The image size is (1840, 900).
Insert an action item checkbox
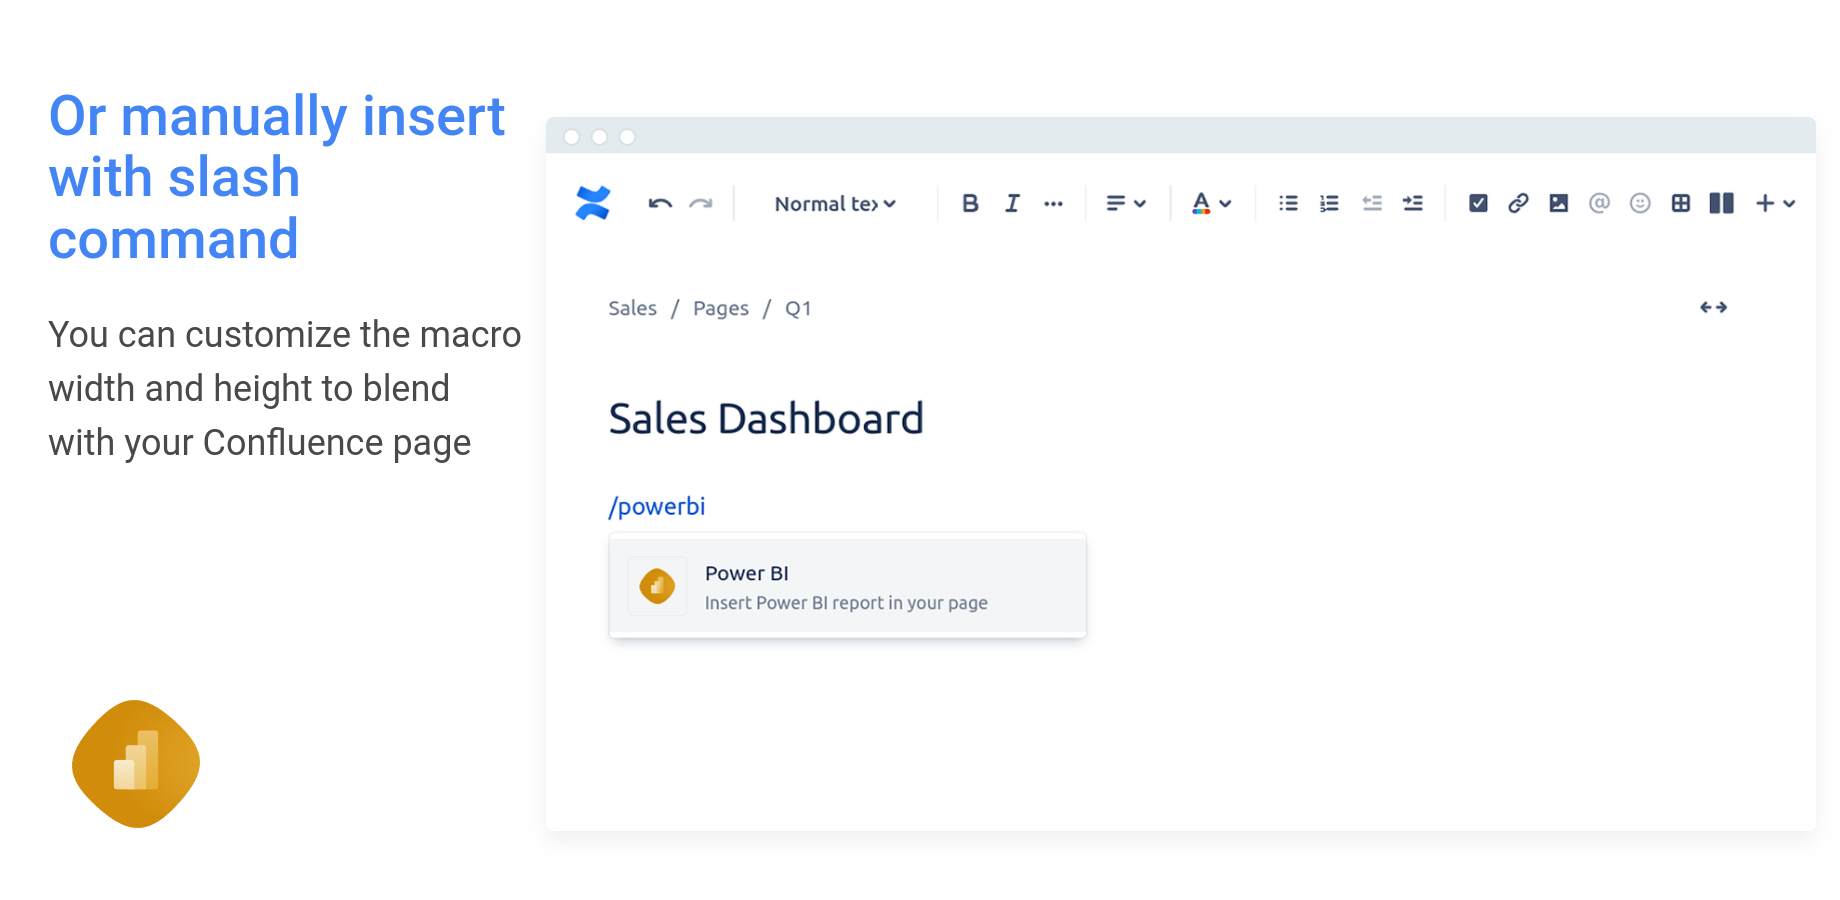1478,204
